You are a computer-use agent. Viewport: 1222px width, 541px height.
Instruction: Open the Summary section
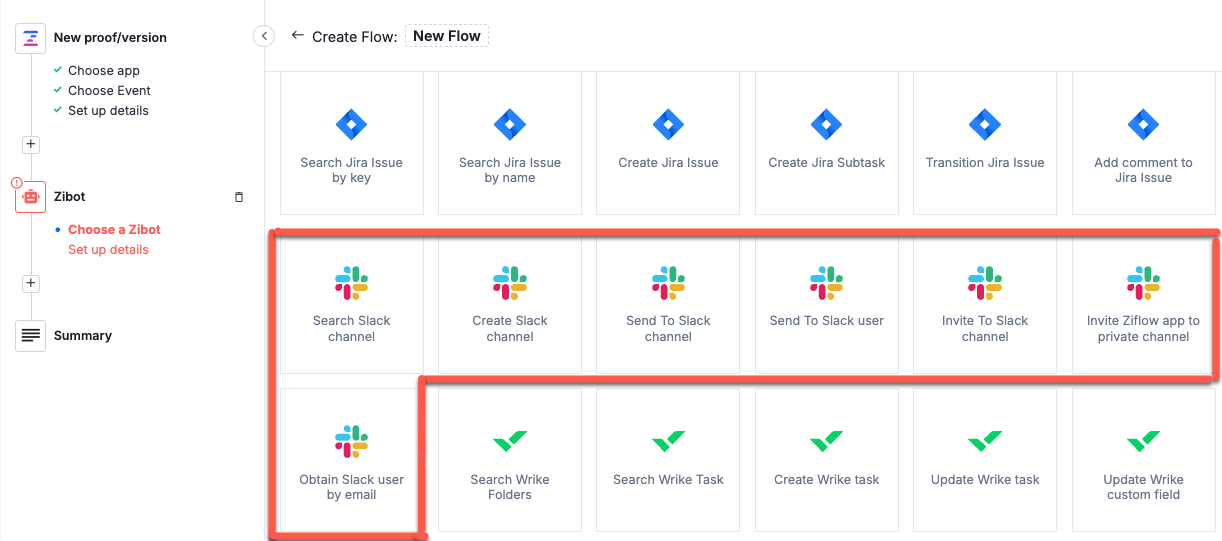(x=82, y=336)
